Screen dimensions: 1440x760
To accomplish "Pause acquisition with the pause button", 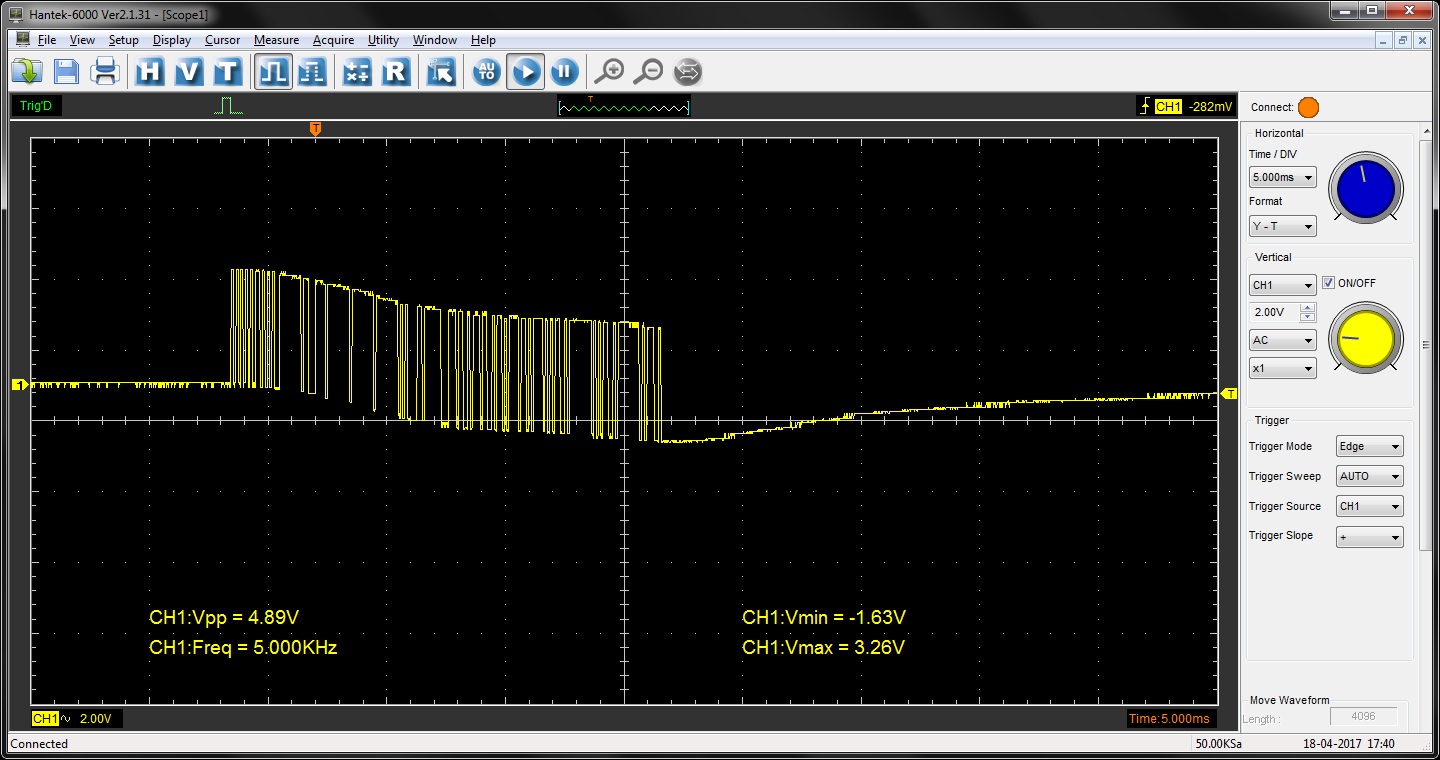I will click(564, 72).
